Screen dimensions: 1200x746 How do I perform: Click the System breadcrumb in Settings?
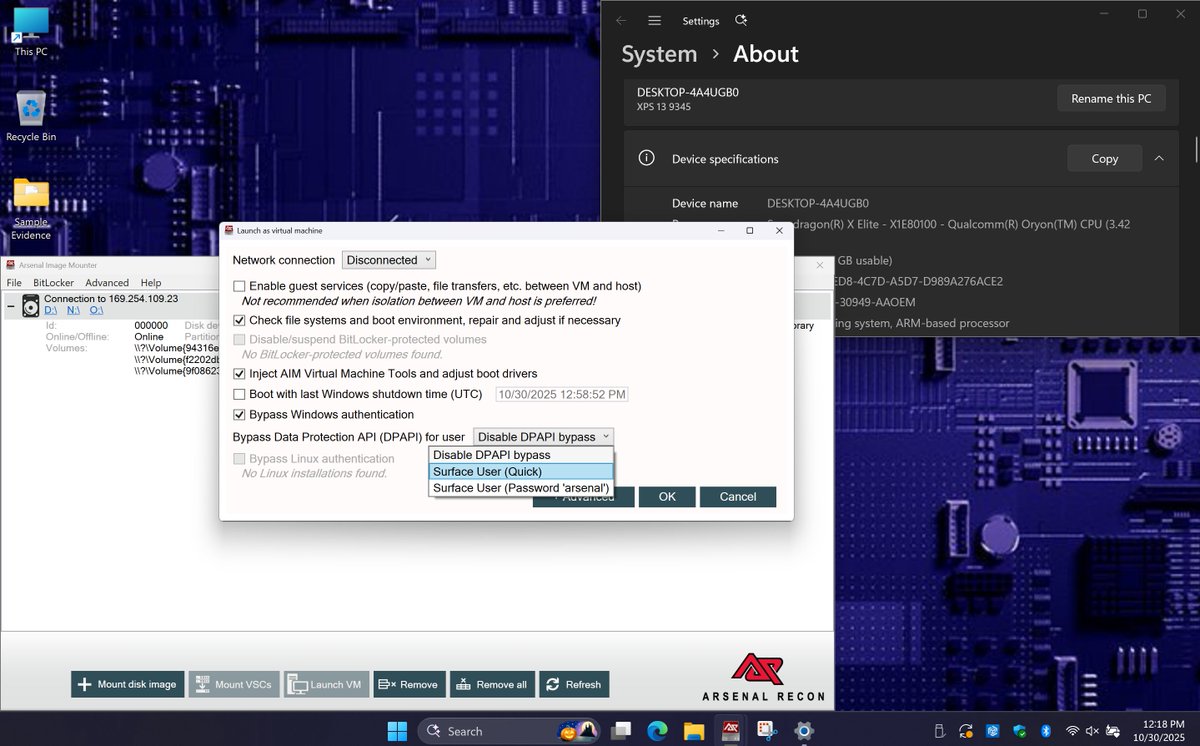click(659, 54)
